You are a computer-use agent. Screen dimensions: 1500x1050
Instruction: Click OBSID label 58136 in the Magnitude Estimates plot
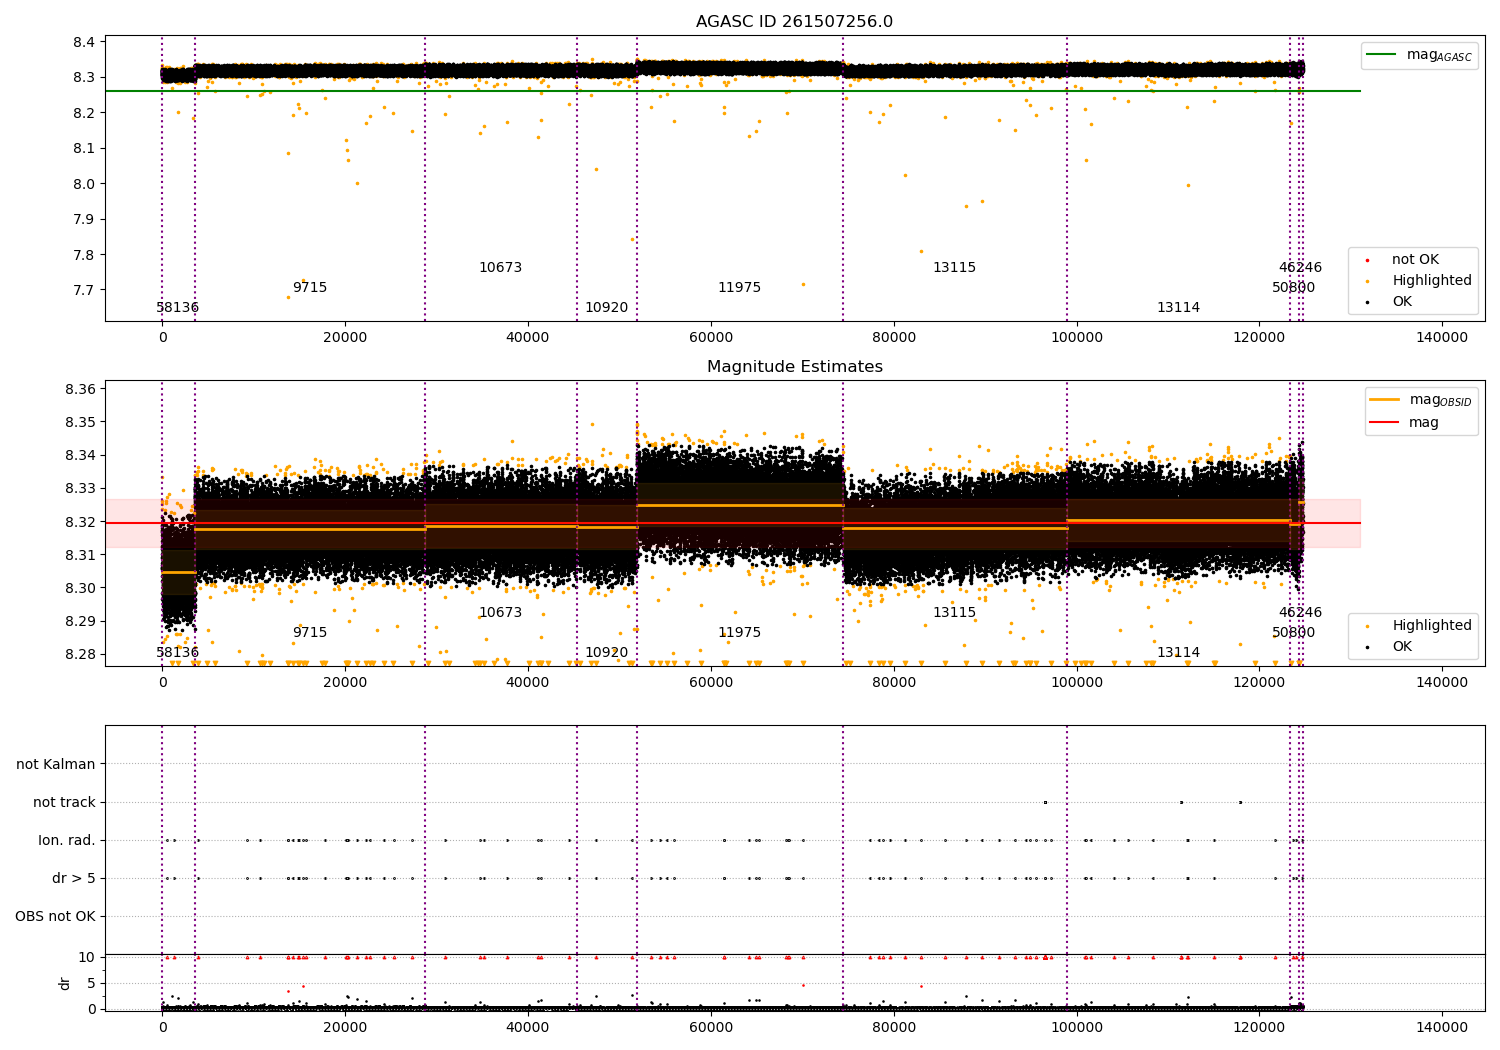[177, 653]
